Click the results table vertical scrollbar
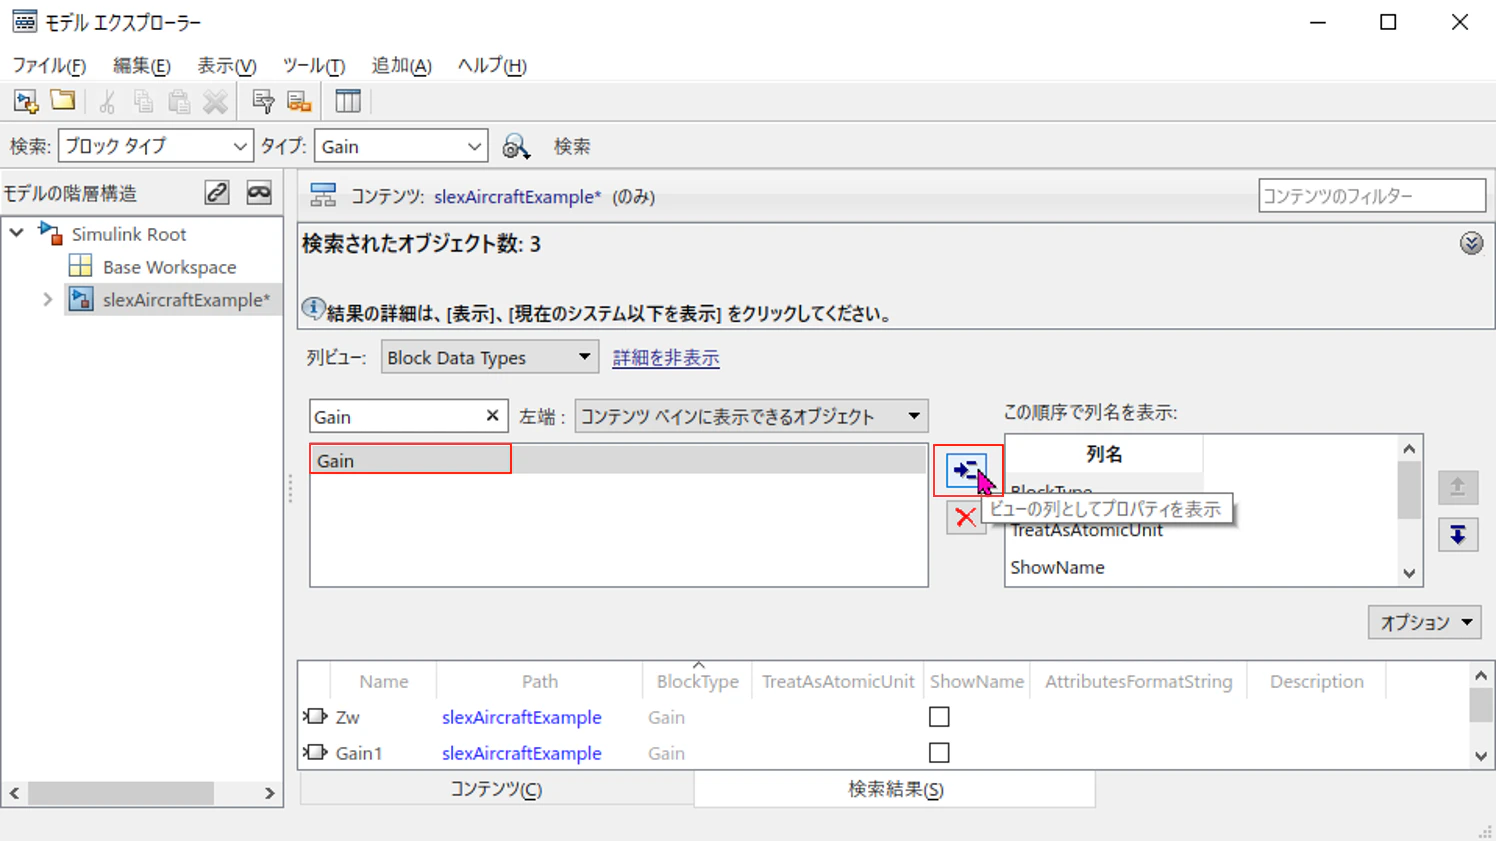This screenshot has width=1496, height=841. click(1481, 704)
